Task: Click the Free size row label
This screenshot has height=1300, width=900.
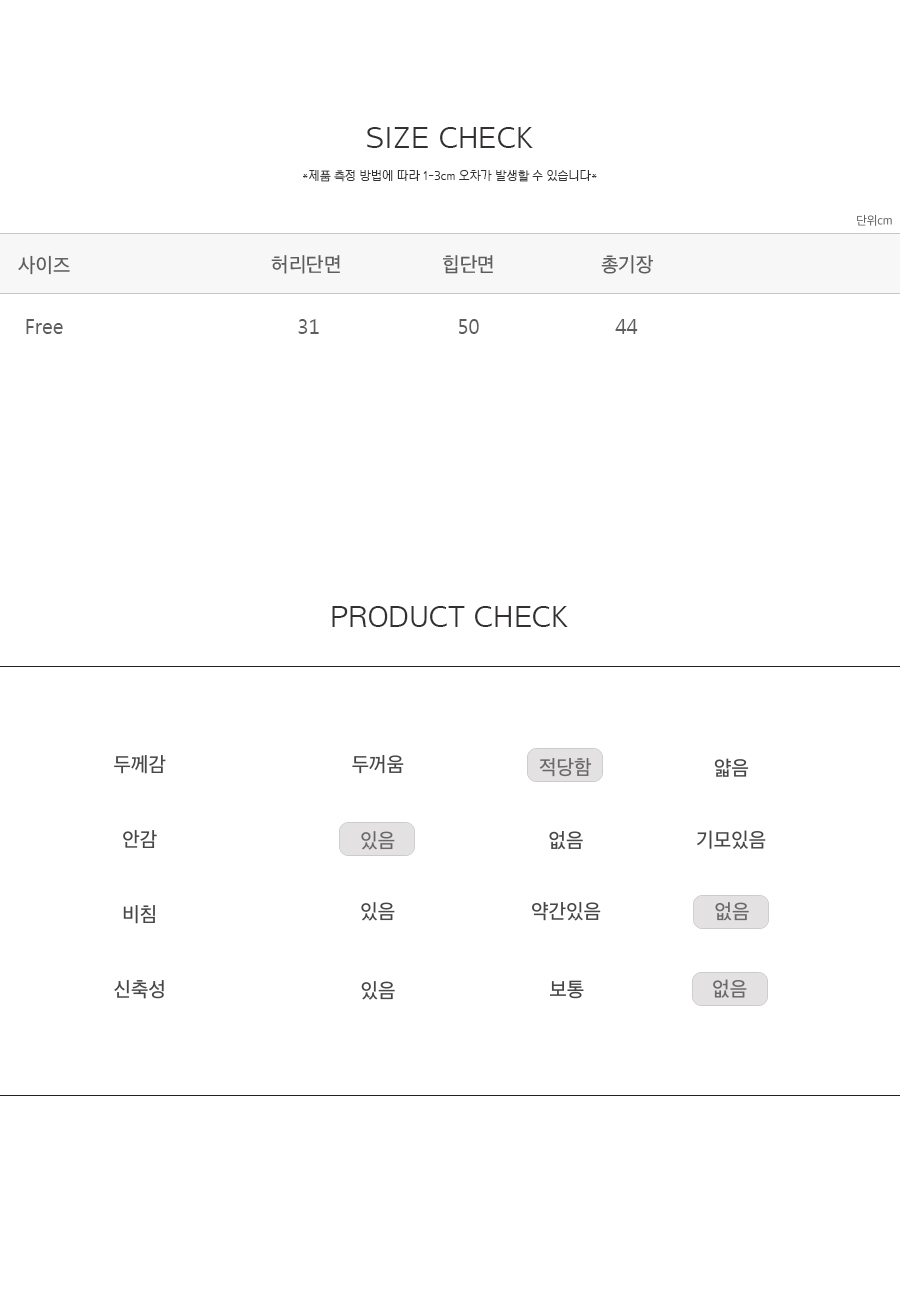Action: coord(44,327)
